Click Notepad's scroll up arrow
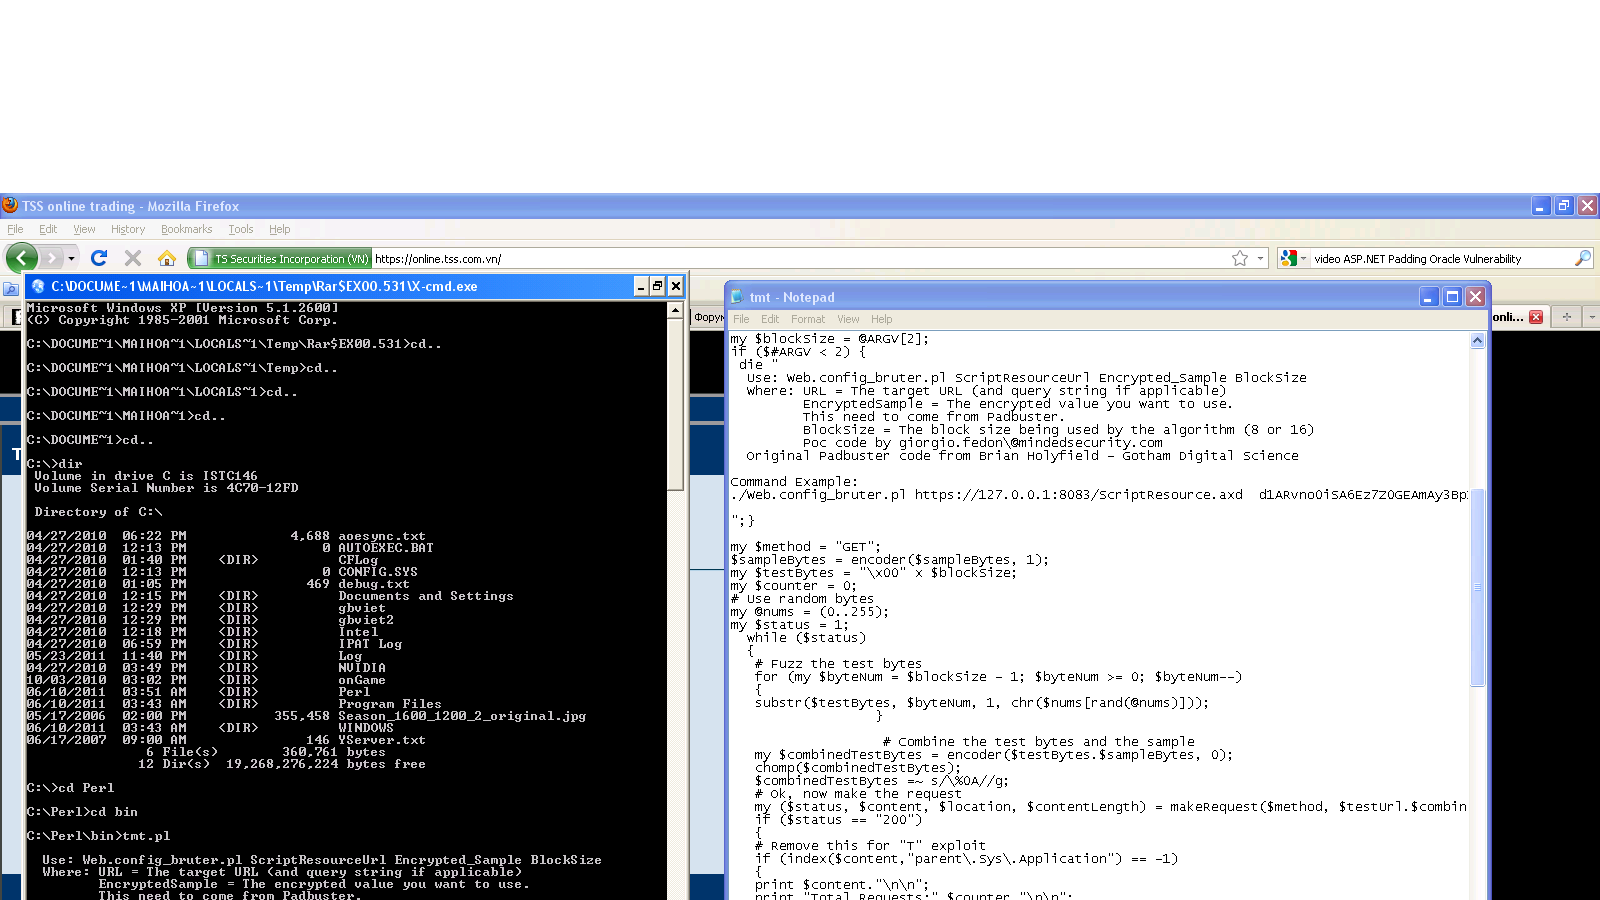 point(1478,341)
